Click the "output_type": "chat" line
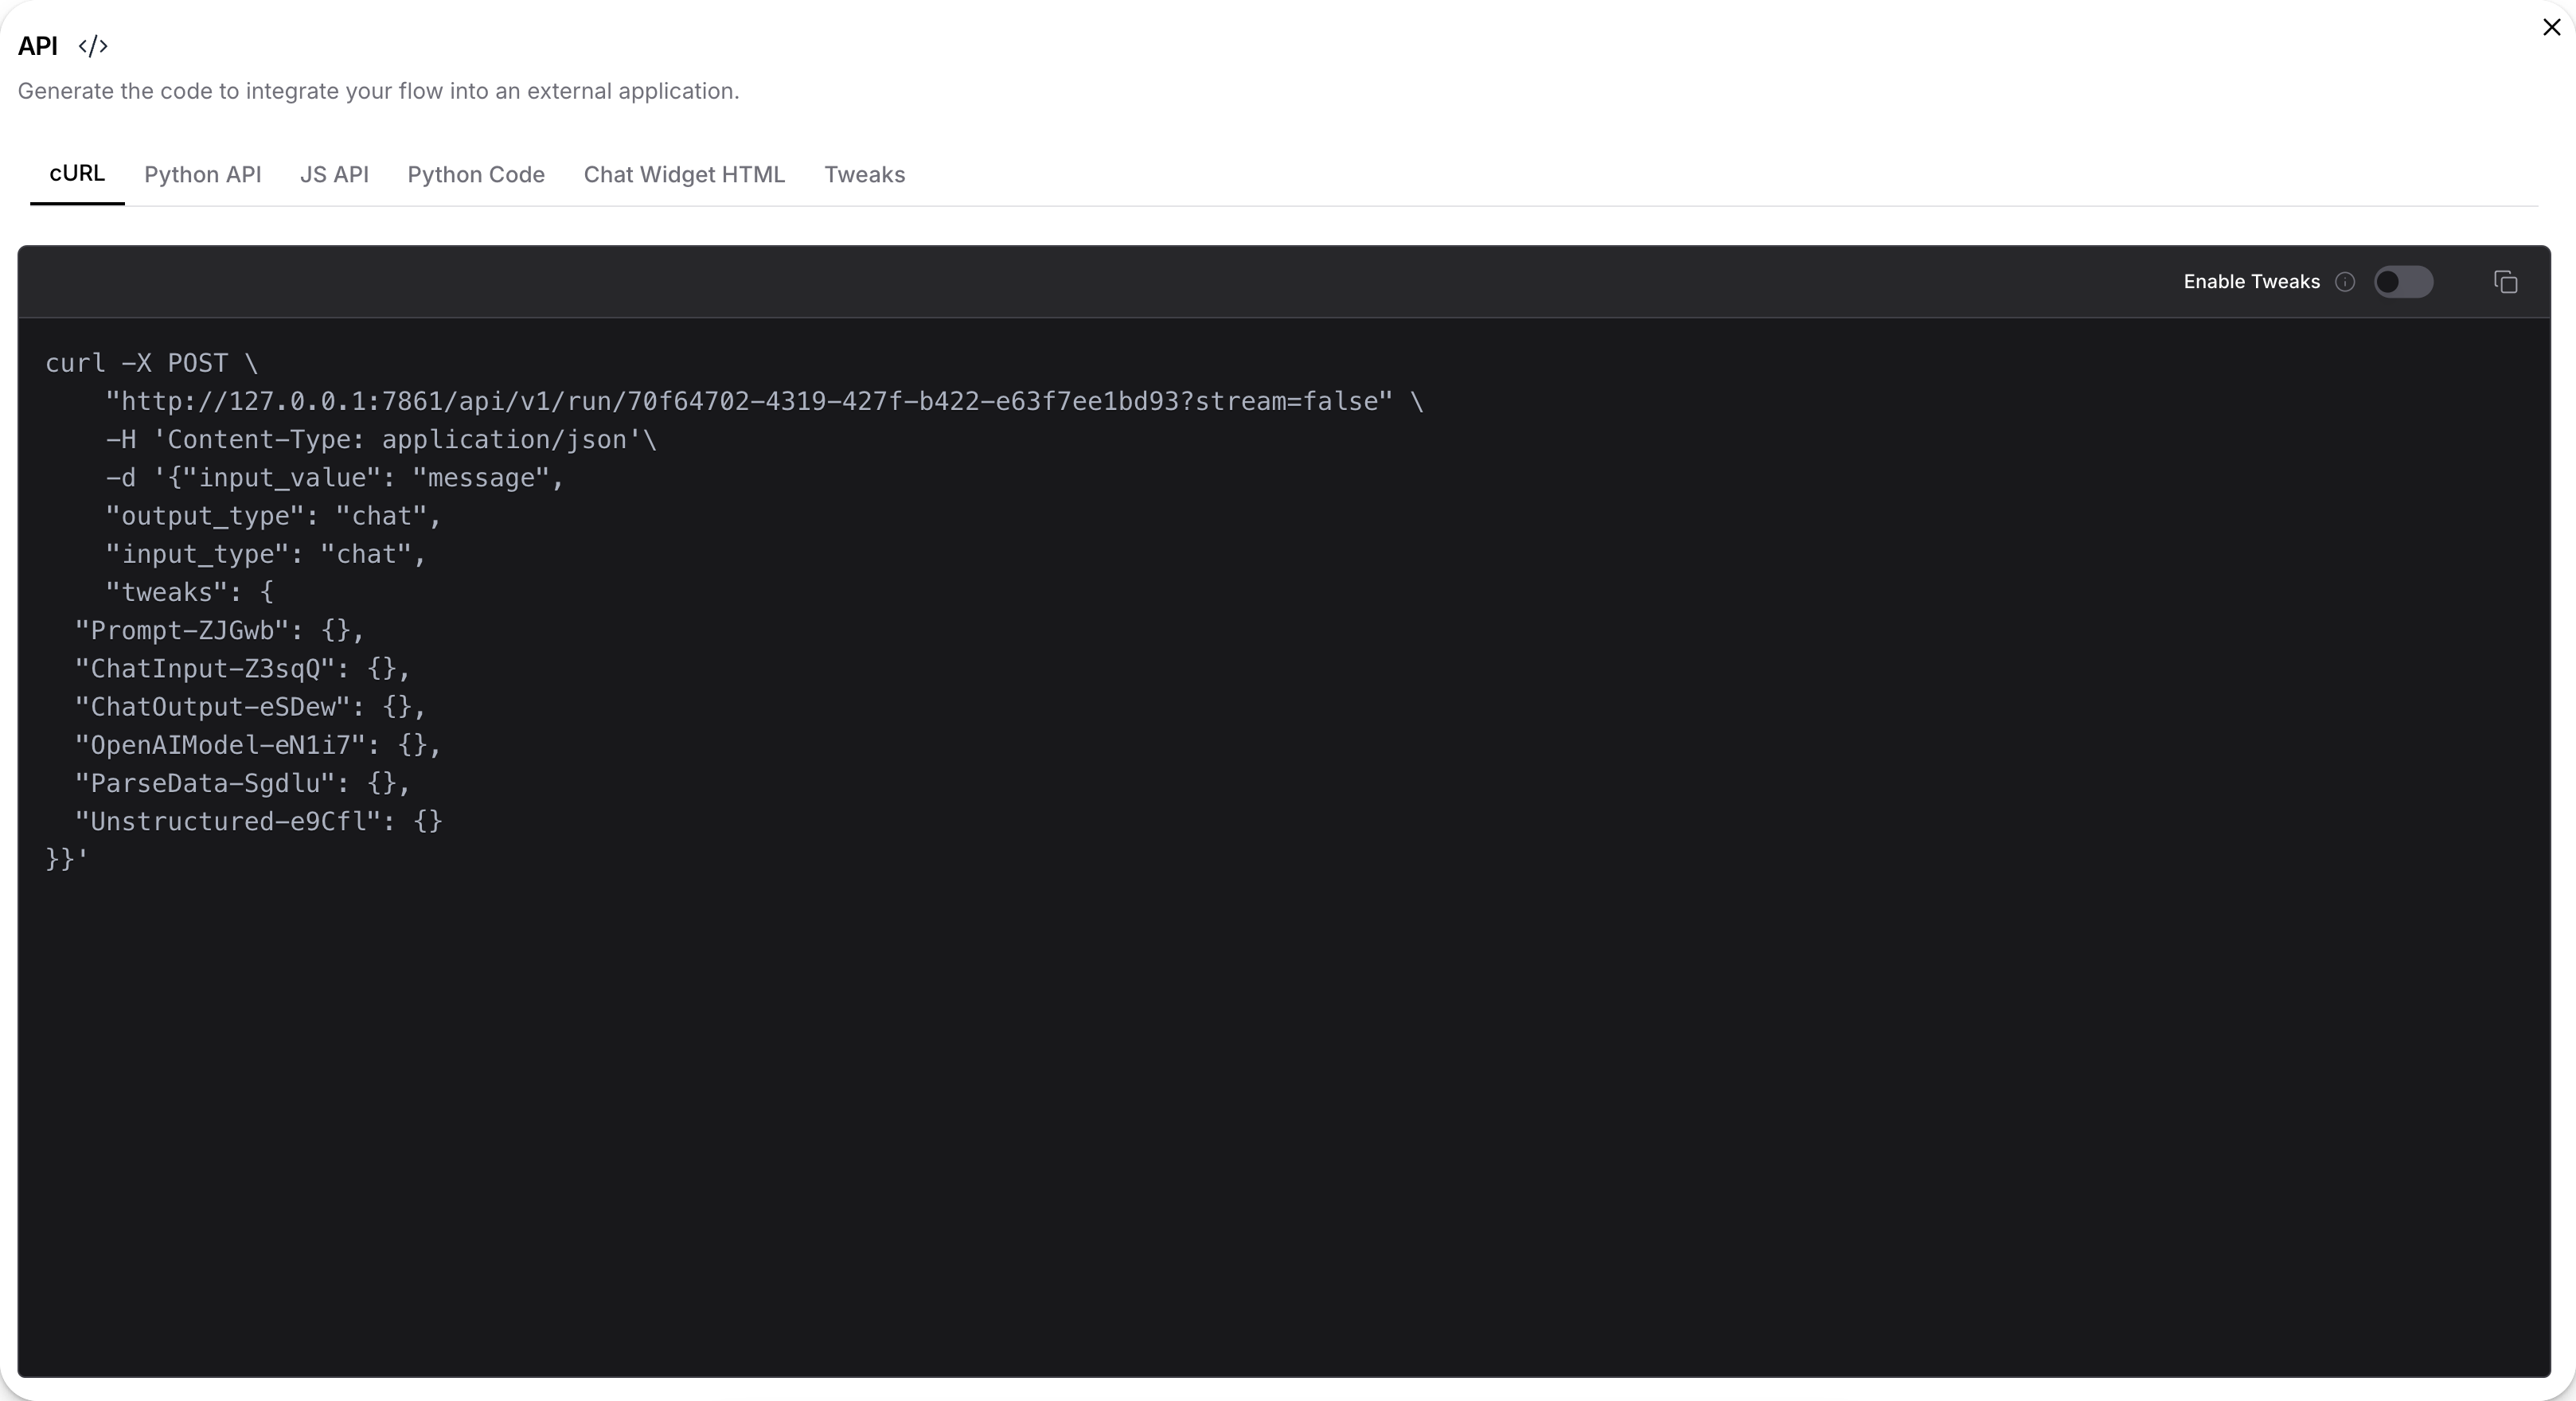 point(274,516)
